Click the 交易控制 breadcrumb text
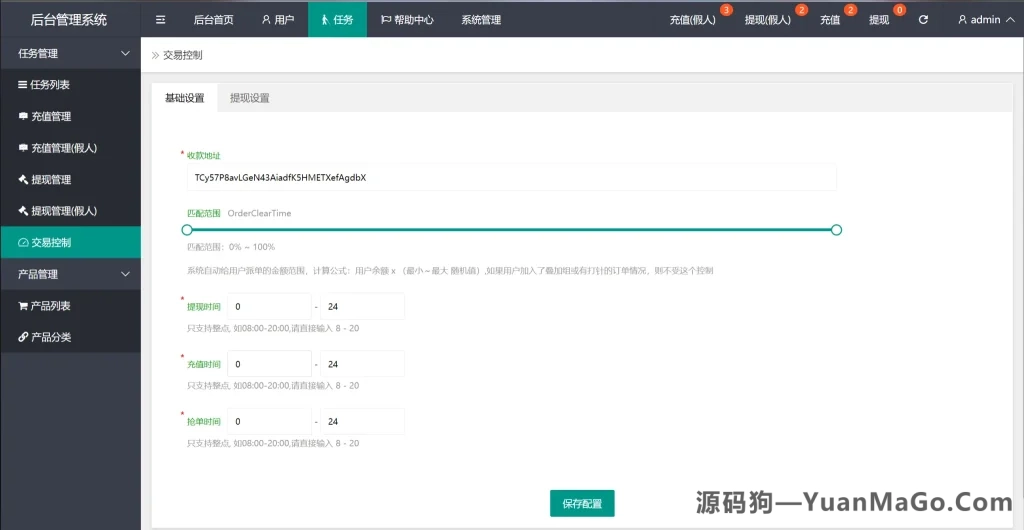The width and height of the screenshot is (1024, 530). click(182, 55)
